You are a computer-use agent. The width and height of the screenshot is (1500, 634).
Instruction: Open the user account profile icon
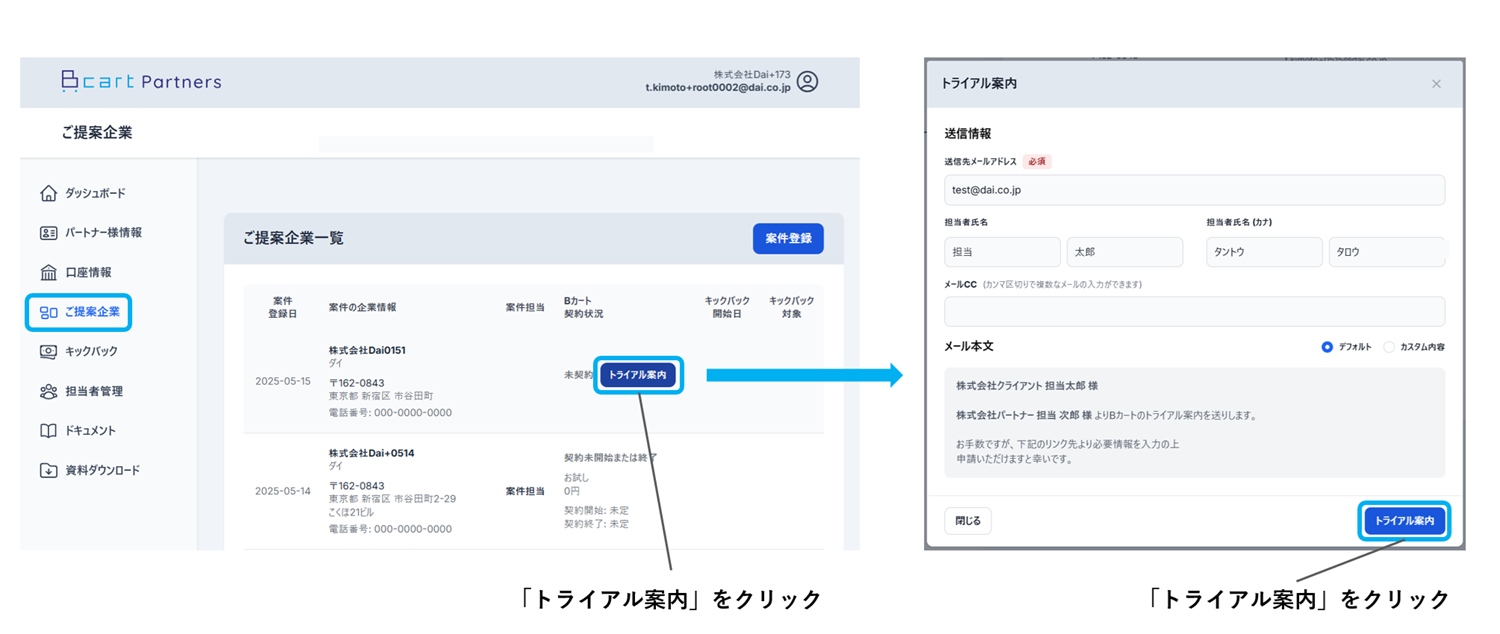[808, 82]
